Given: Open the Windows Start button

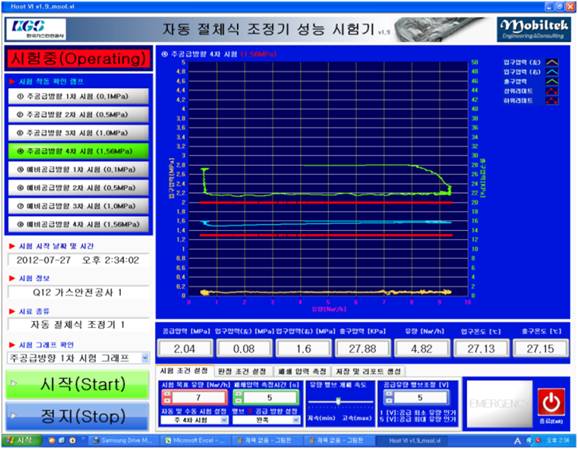Looking at the screenshot, I should pyautogui.click(x=21, y=440).
